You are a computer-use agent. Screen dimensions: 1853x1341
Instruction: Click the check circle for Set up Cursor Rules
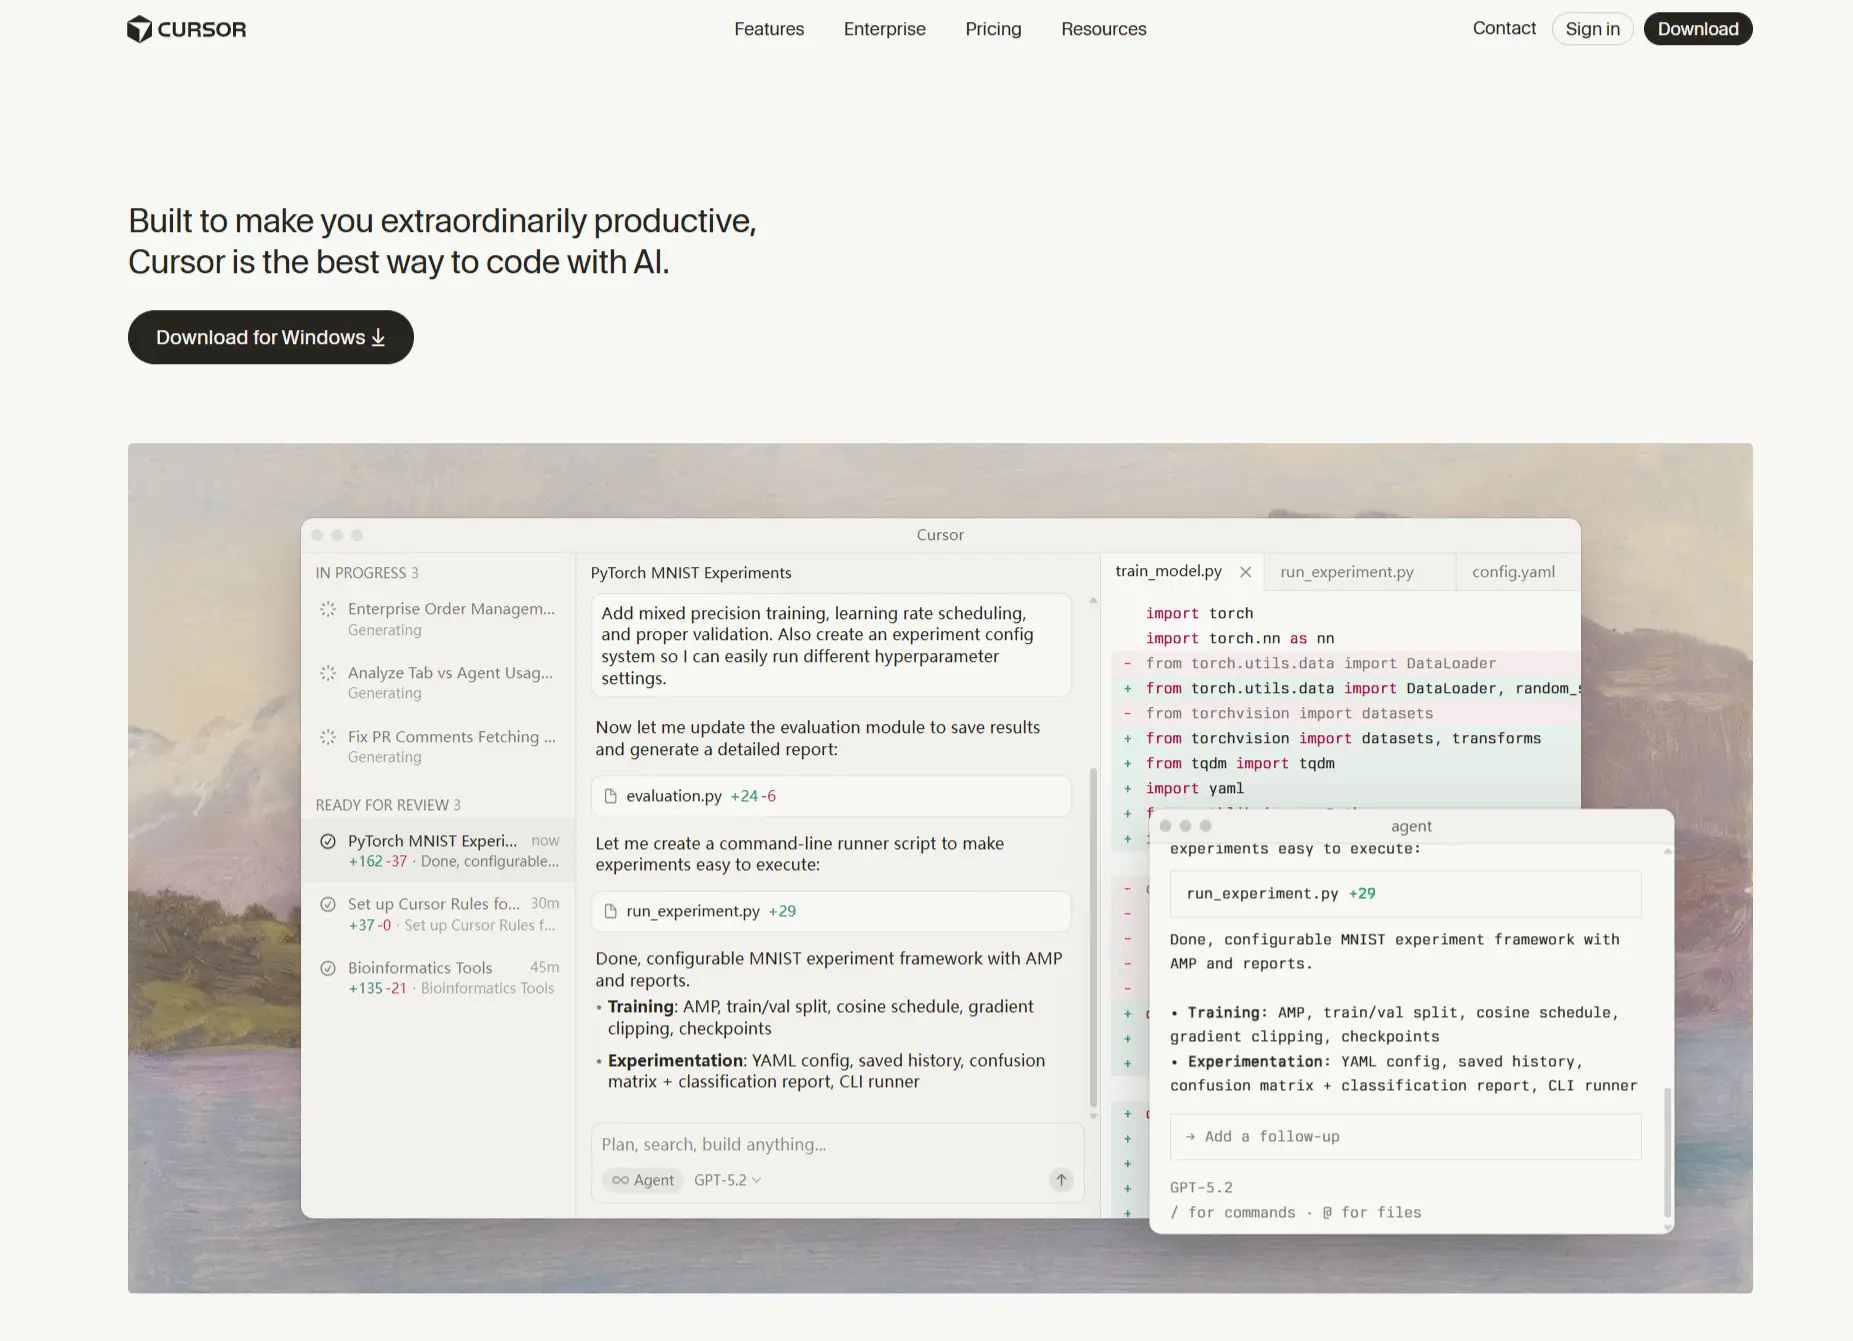[327, 904]
